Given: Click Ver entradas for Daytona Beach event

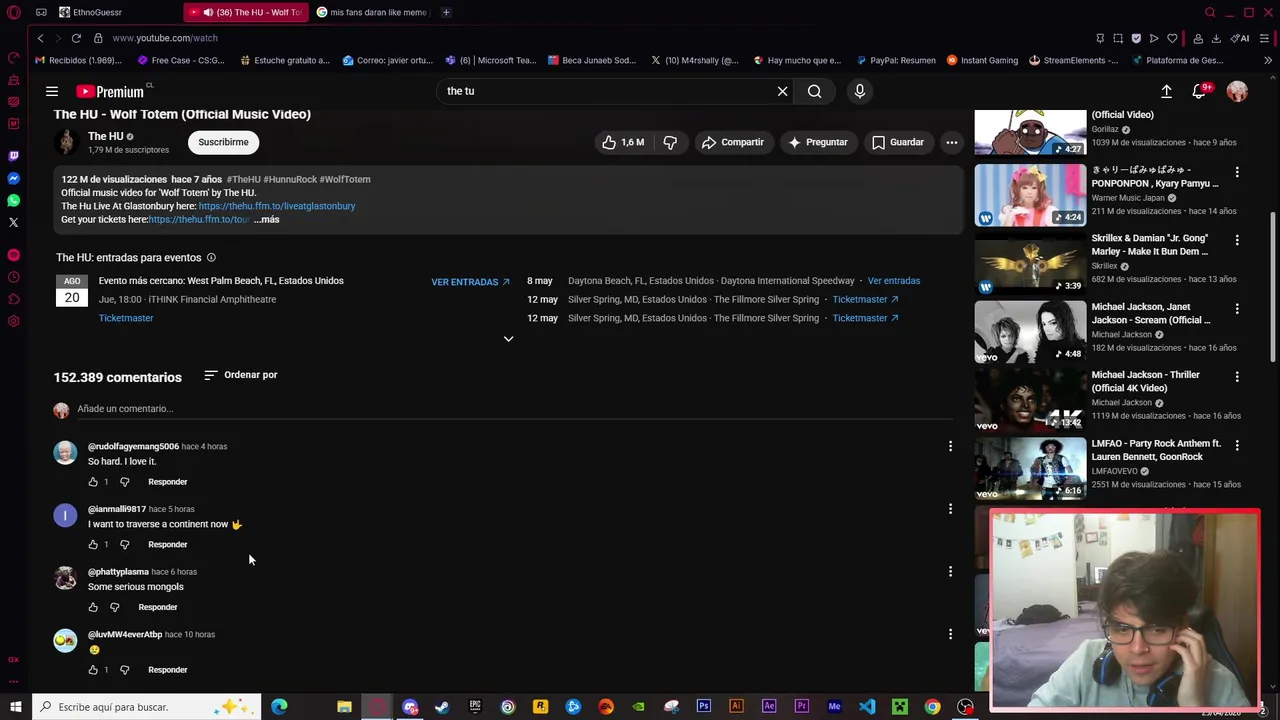Looking at the screenshot, I should click(x=894, y=281).
